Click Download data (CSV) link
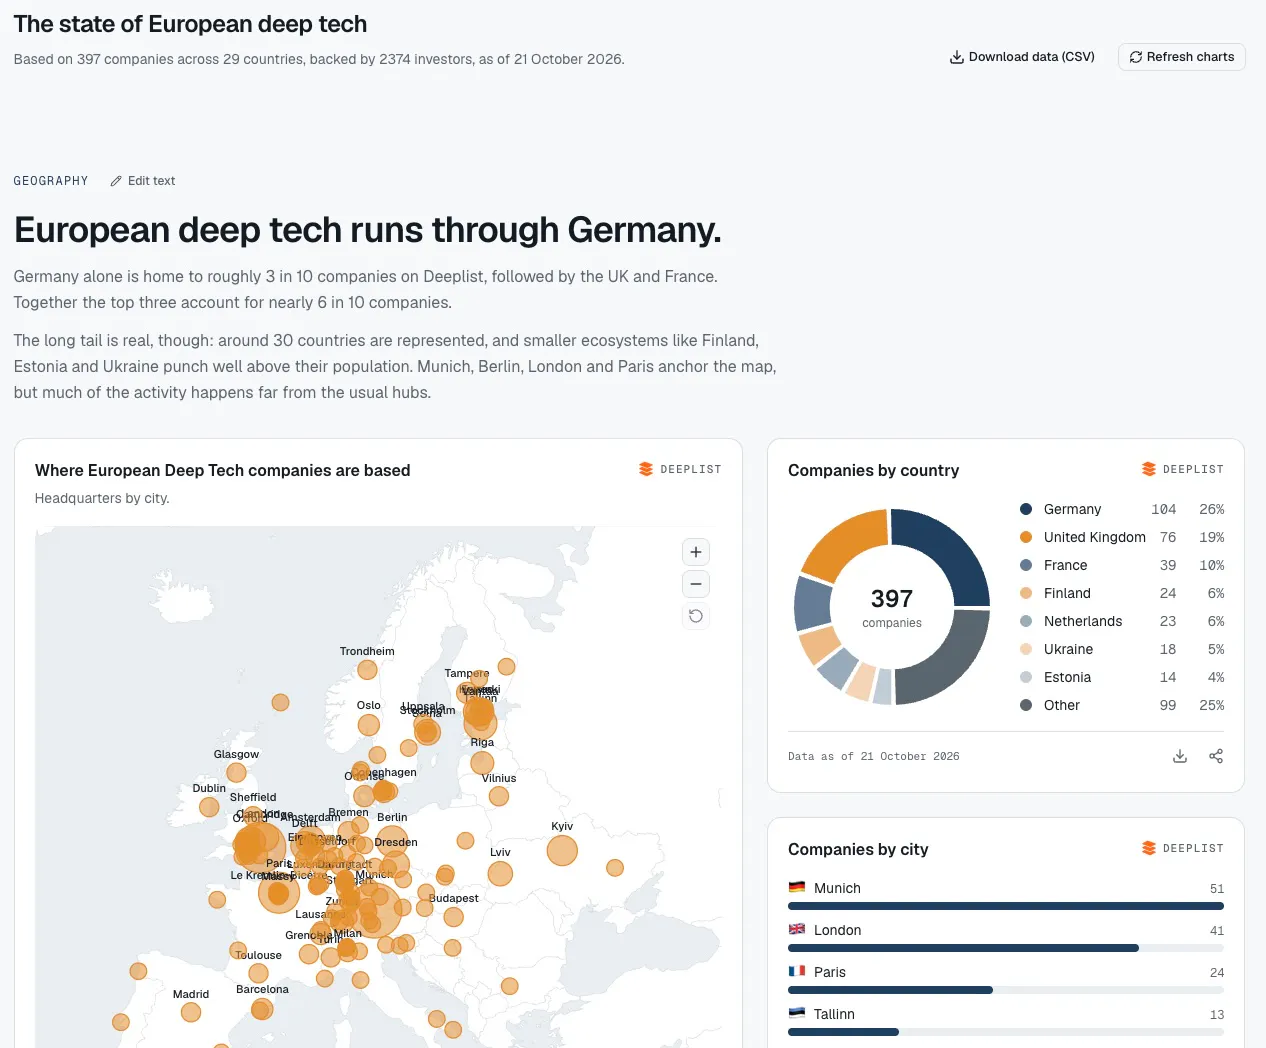The width and height of the screenshot is (1266, 1048). click(x=1022, y=57)
